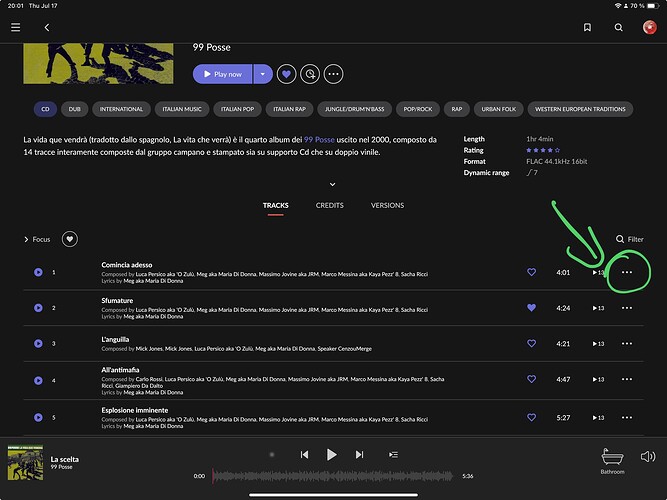Play track 2 Sfumature
This screenshot has width=667, height=500.
38,308
